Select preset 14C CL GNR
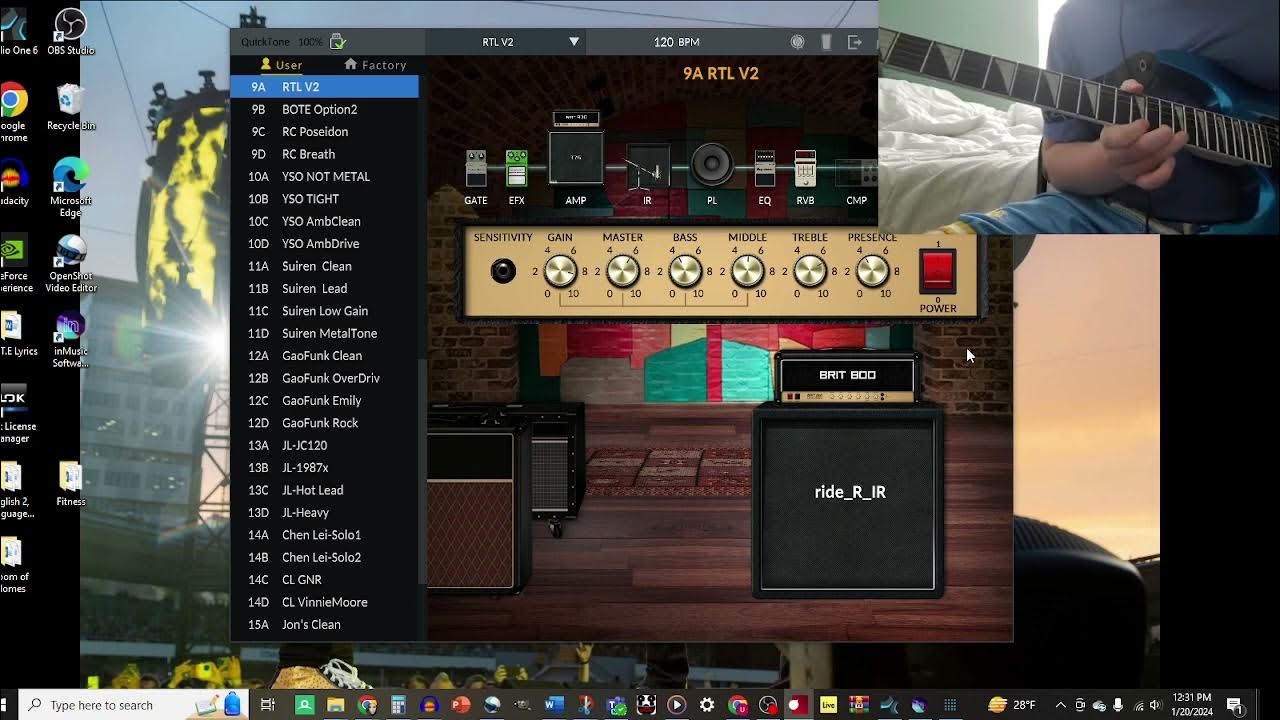The height and width of the screenshot is (720, 1280). [x=324, y=580]
